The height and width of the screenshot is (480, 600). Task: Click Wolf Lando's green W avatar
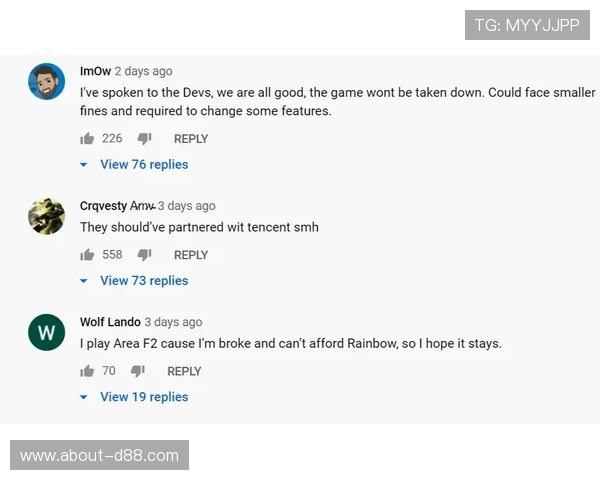click(46, 332)
